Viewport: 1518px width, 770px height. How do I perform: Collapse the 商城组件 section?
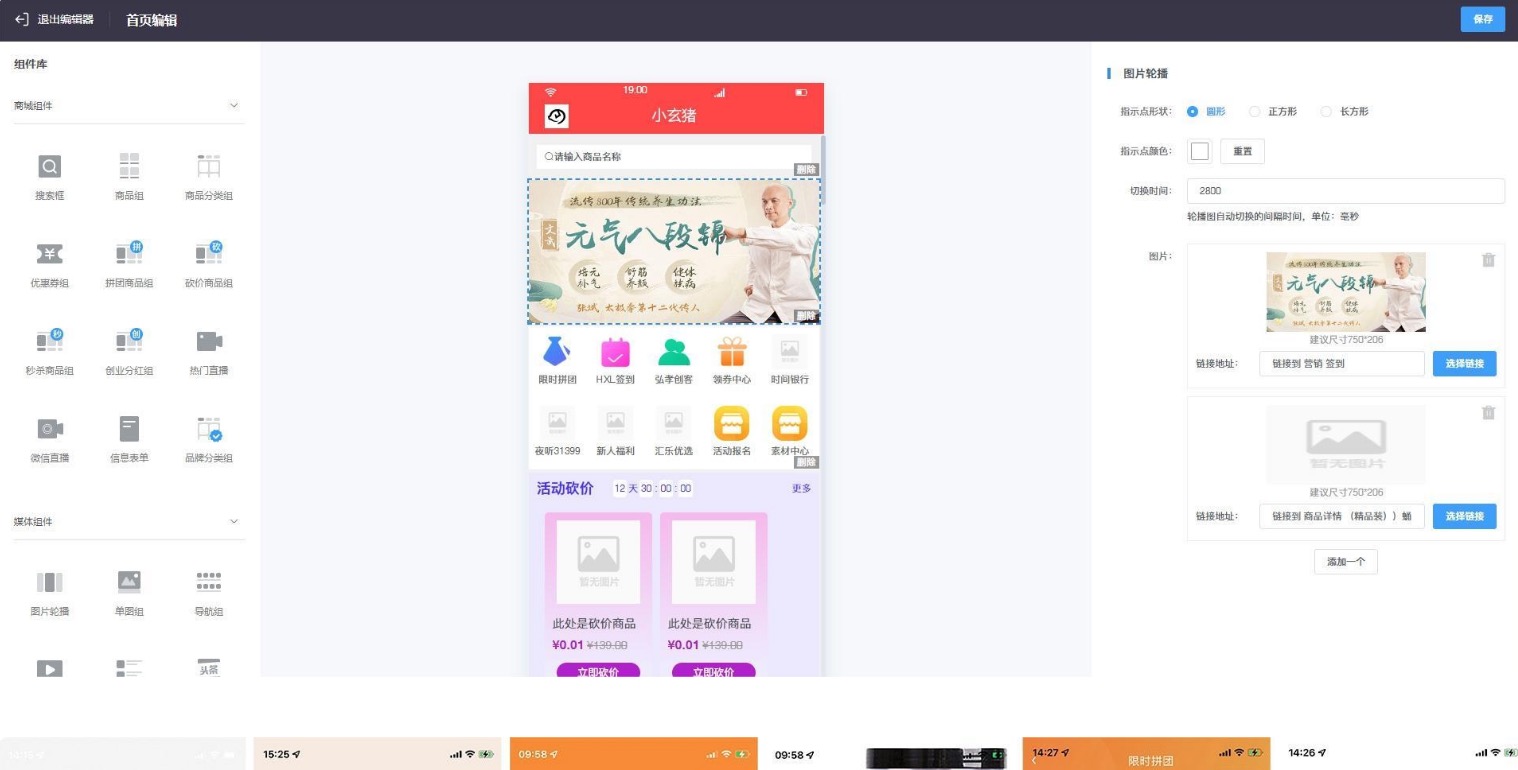point(234,106)
